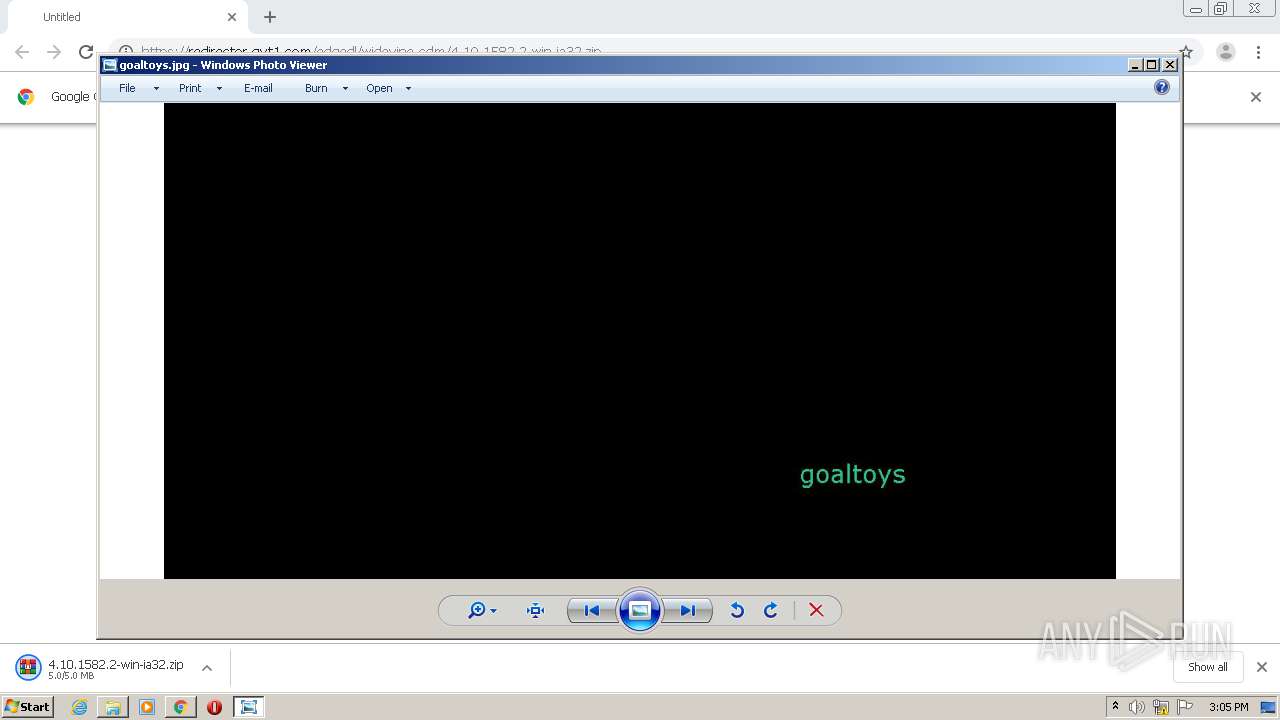Viewport: 1280px width, 720px height.
Task: Click the volume speaker tray icon
Action: 1136,707
